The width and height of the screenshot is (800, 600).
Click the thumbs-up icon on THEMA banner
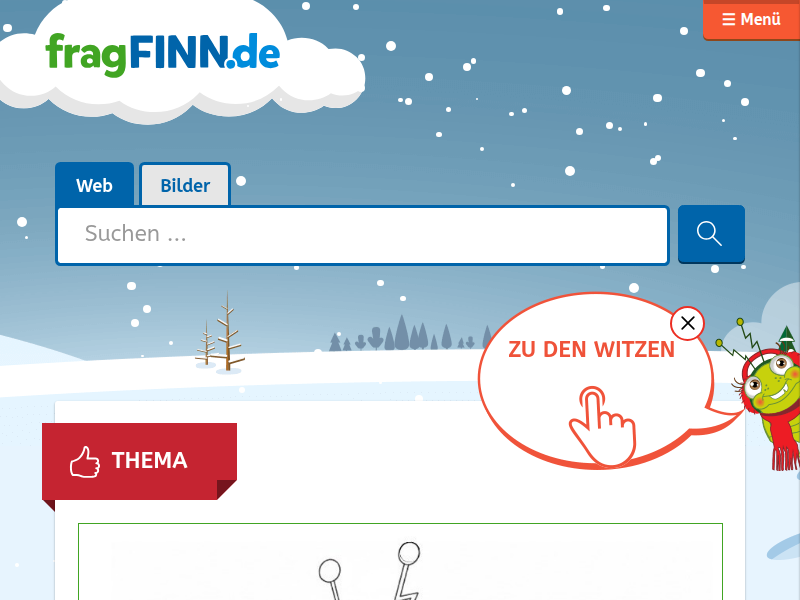point(85,462)
